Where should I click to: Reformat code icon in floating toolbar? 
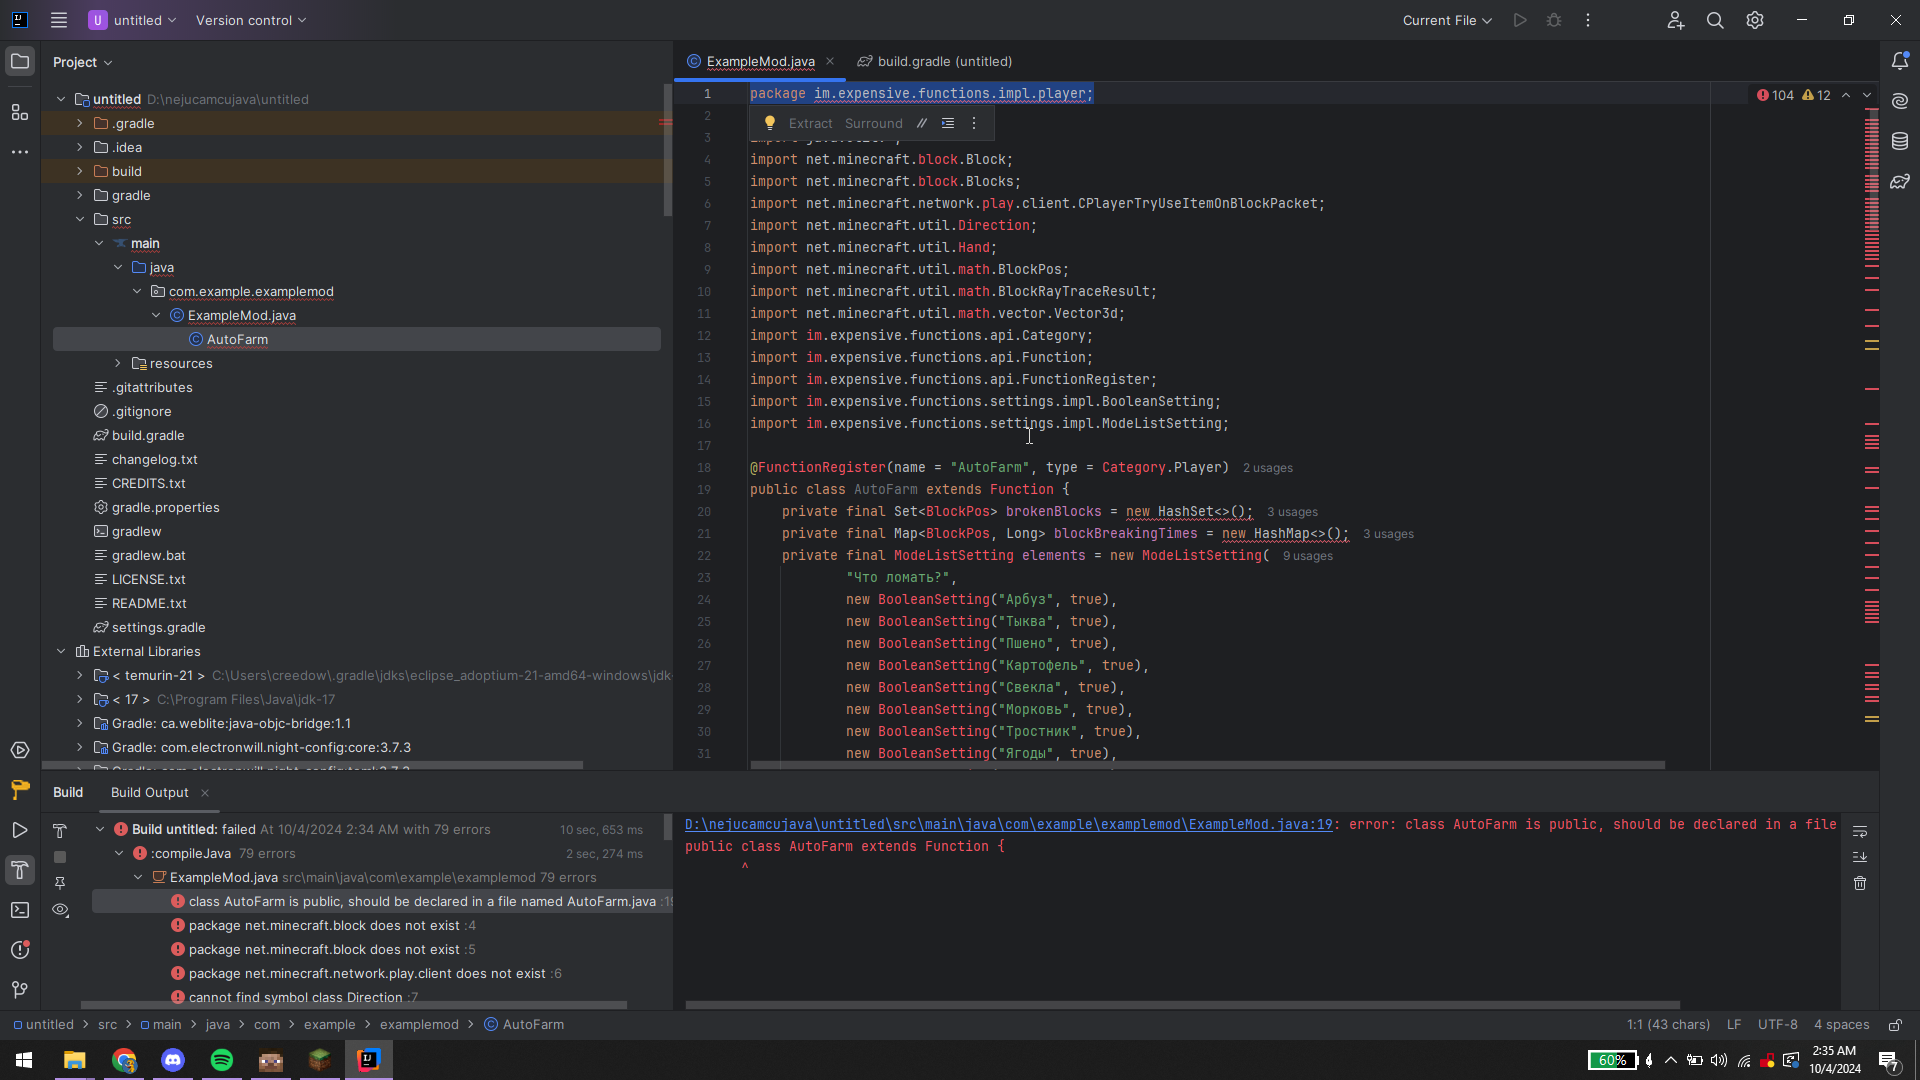pos(948,123)
